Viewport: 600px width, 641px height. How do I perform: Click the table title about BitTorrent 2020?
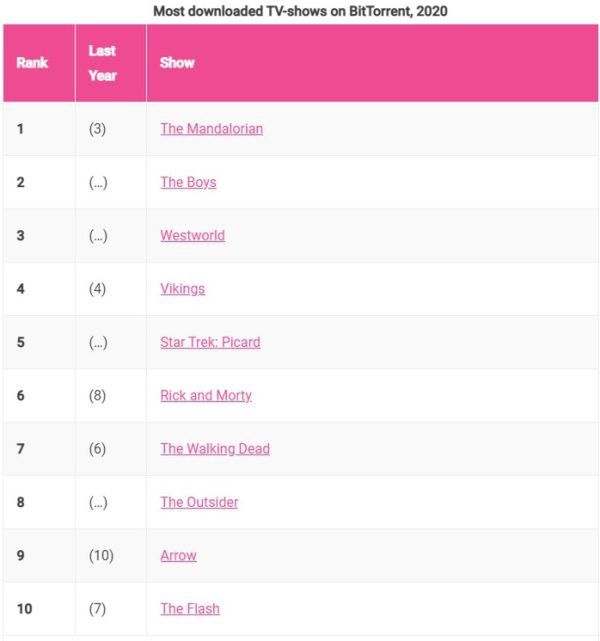tap(300, 11)
